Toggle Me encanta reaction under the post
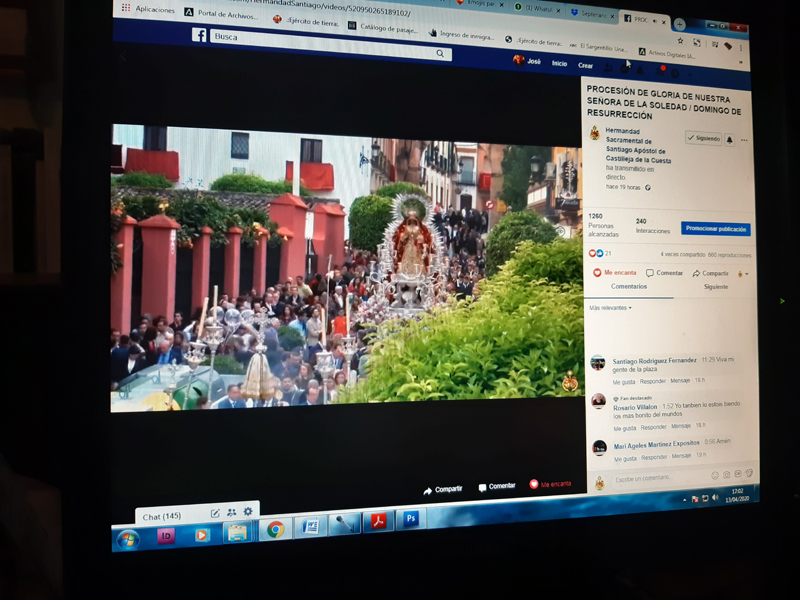 (x=613, y=272)
